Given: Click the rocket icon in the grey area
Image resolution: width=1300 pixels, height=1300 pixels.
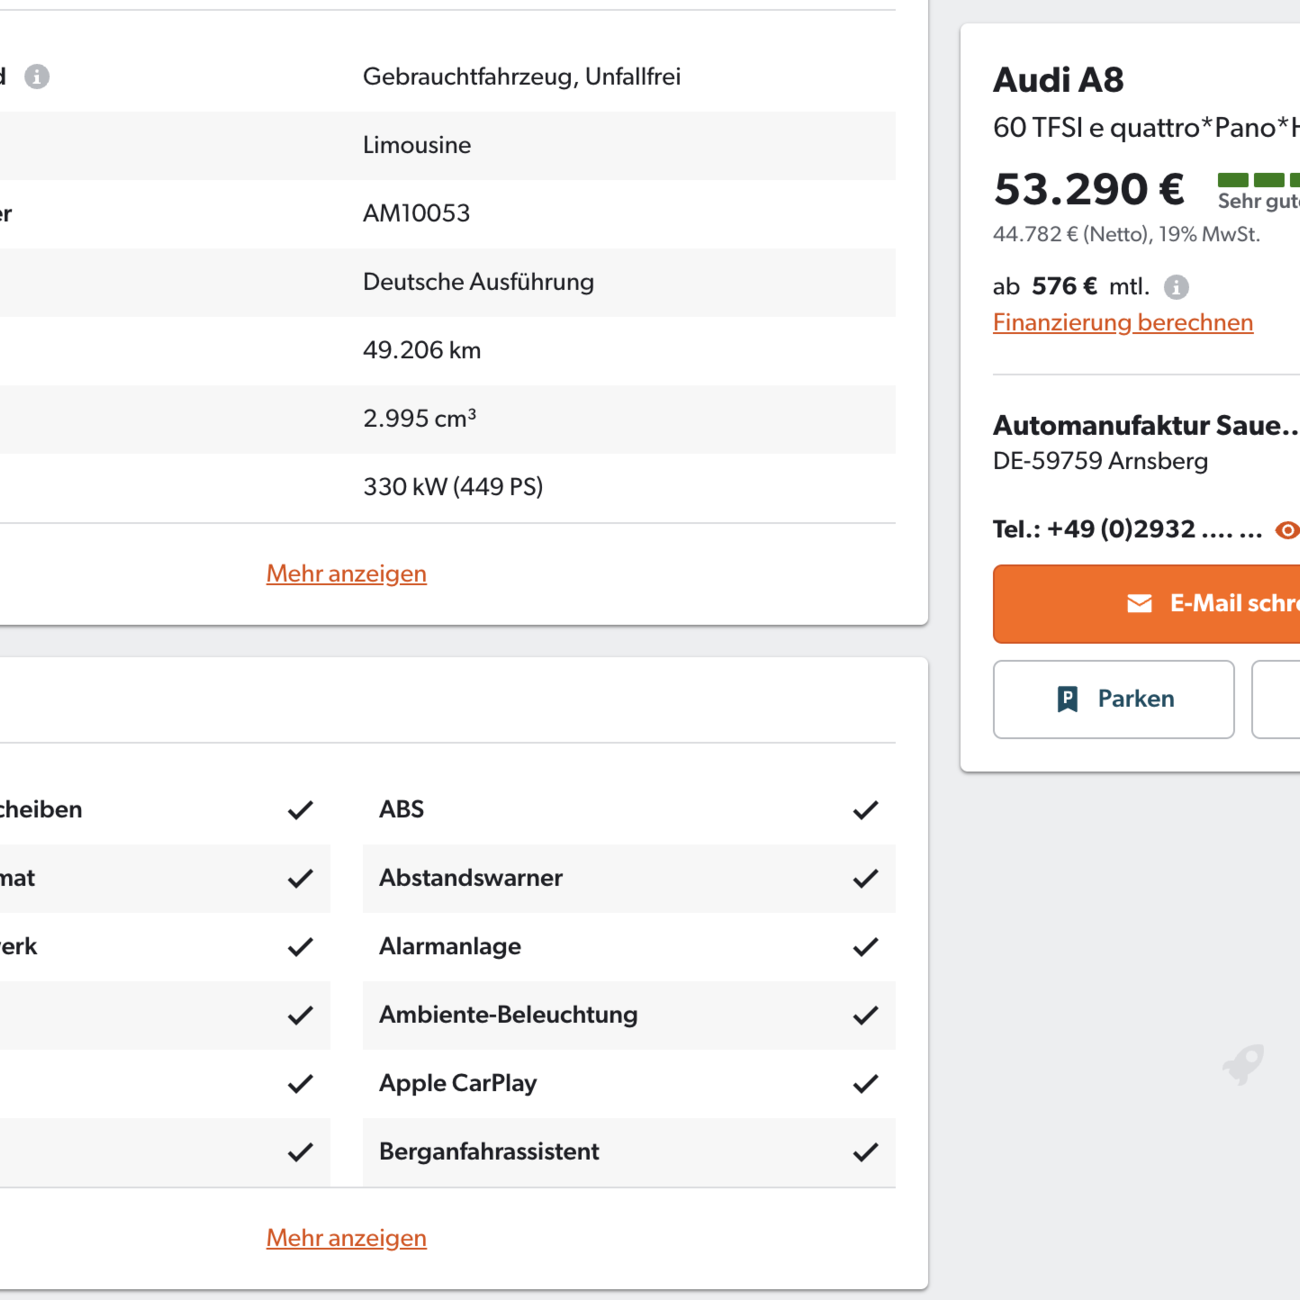Looking at the screenshot, I should tap(1243, 1065).
